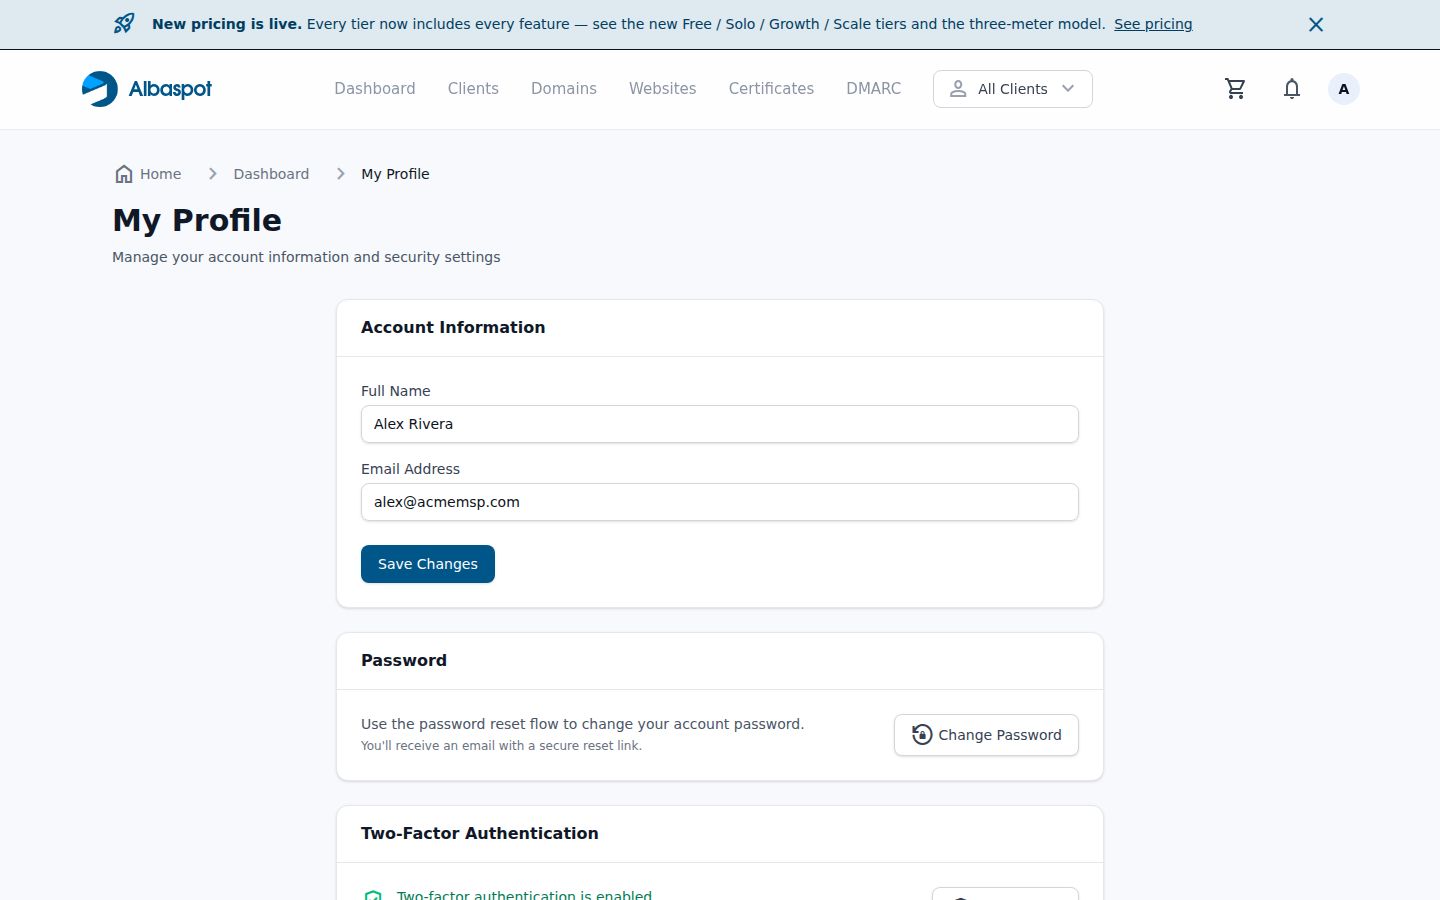
Task: Click the Two-Factor Authentication heading
Action: click(480, 834)
